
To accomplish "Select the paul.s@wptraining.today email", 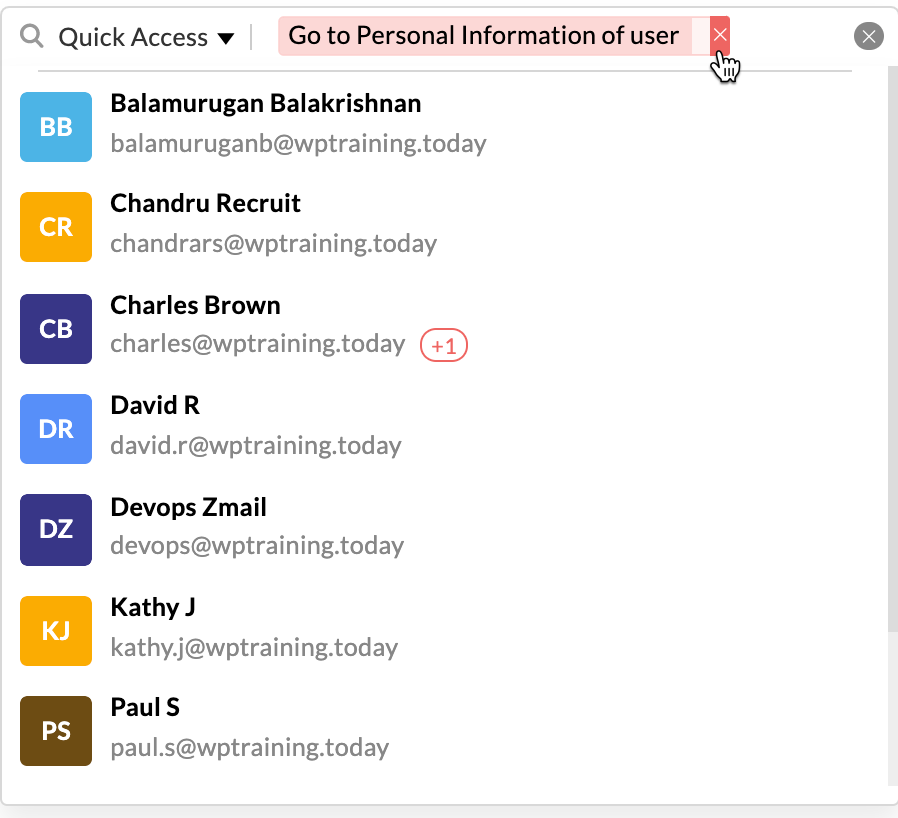I will (249, 747).
